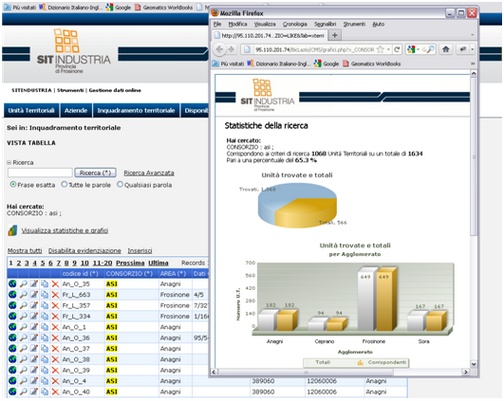Click the Inserisci link
Image resolution: width=504 pixels, height=401 pixels.
point(140,251)
